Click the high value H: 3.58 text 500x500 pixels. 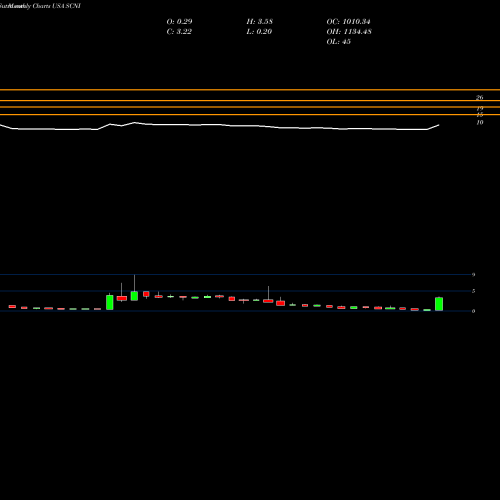(260, 21)
